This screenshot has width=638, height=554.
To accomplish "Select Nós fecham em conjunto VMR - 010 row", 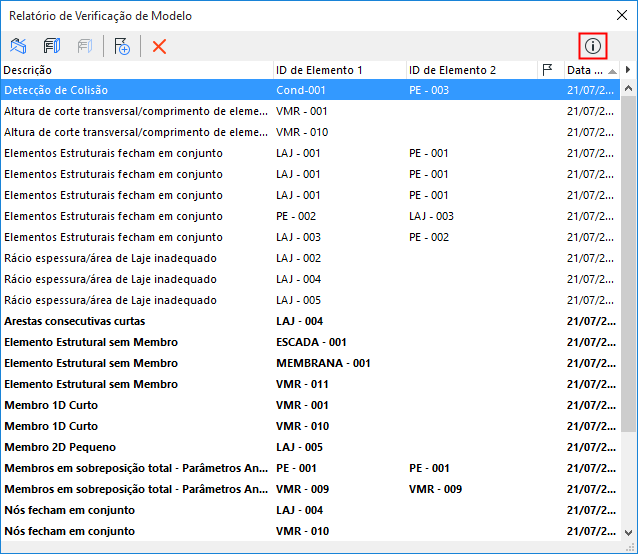I will pos(310,531).
